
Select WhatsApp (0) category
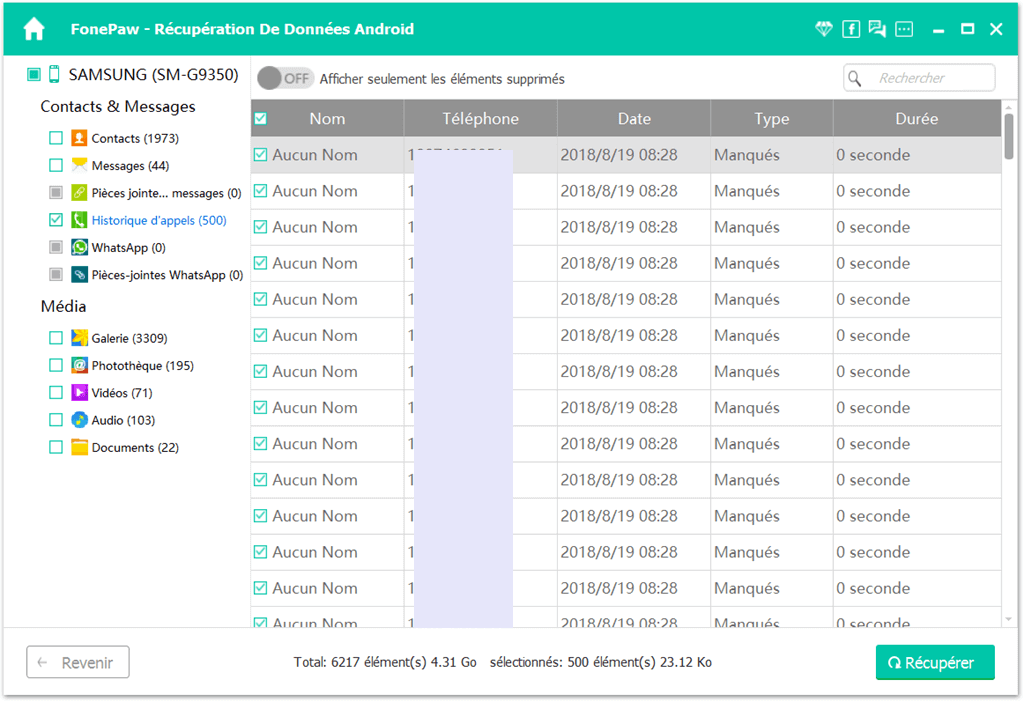tap(129, 248)
